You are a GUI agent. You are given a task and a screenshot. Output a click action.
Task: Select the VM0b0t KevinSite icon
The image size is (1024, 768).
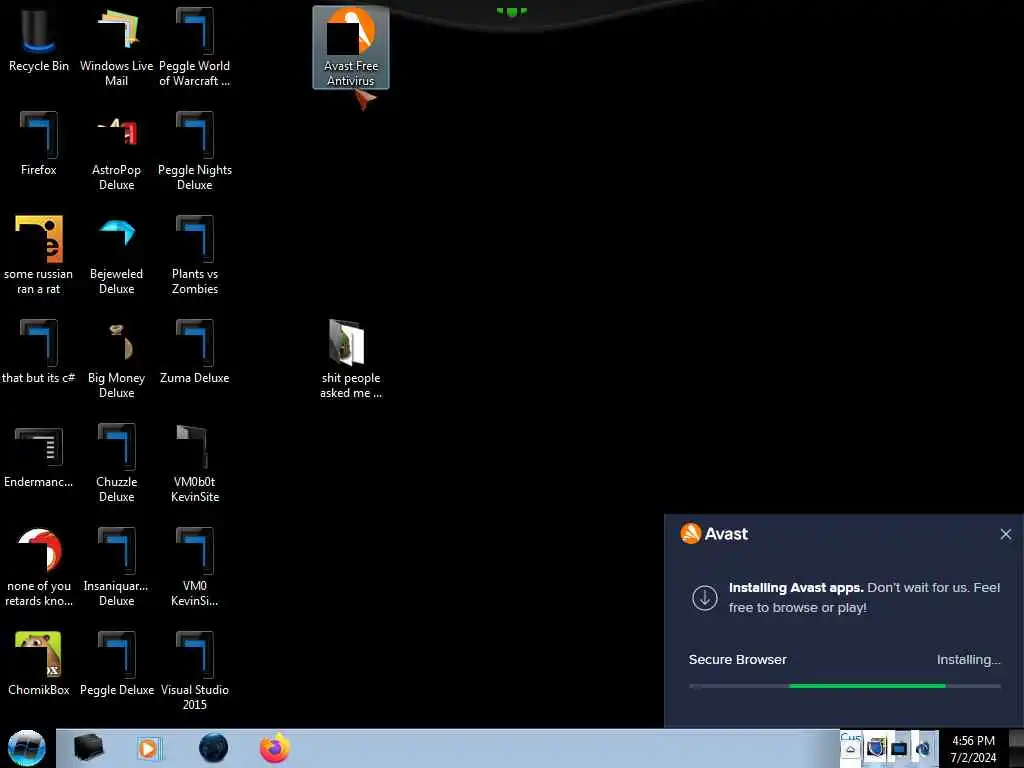[195, 462]
